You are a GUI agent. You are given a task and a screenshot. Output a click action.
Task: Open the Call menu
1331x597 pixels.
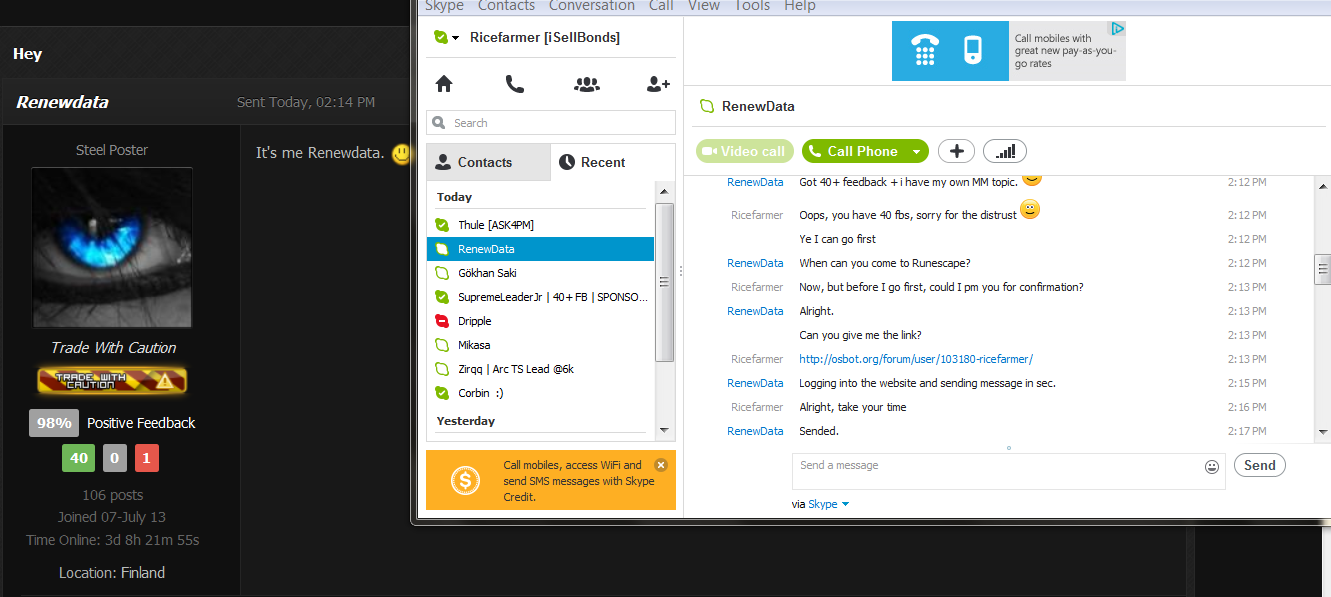pyautogui.click(x=661, y=6)
